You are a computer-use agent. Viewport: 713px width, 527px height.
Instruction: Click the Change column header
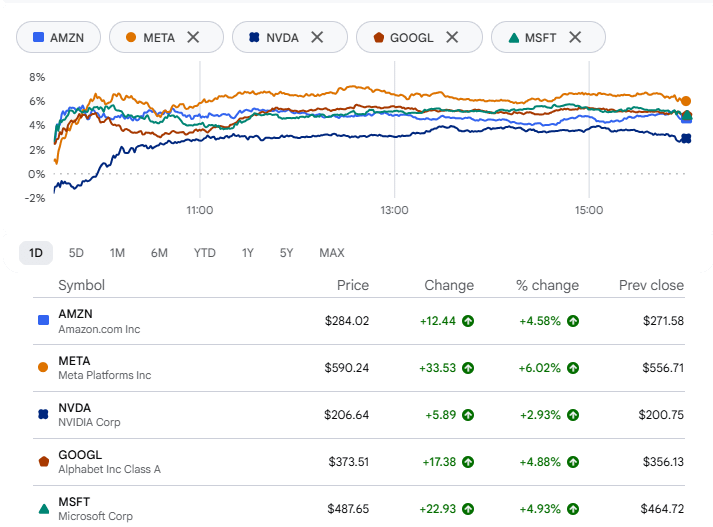coord(449,286)
